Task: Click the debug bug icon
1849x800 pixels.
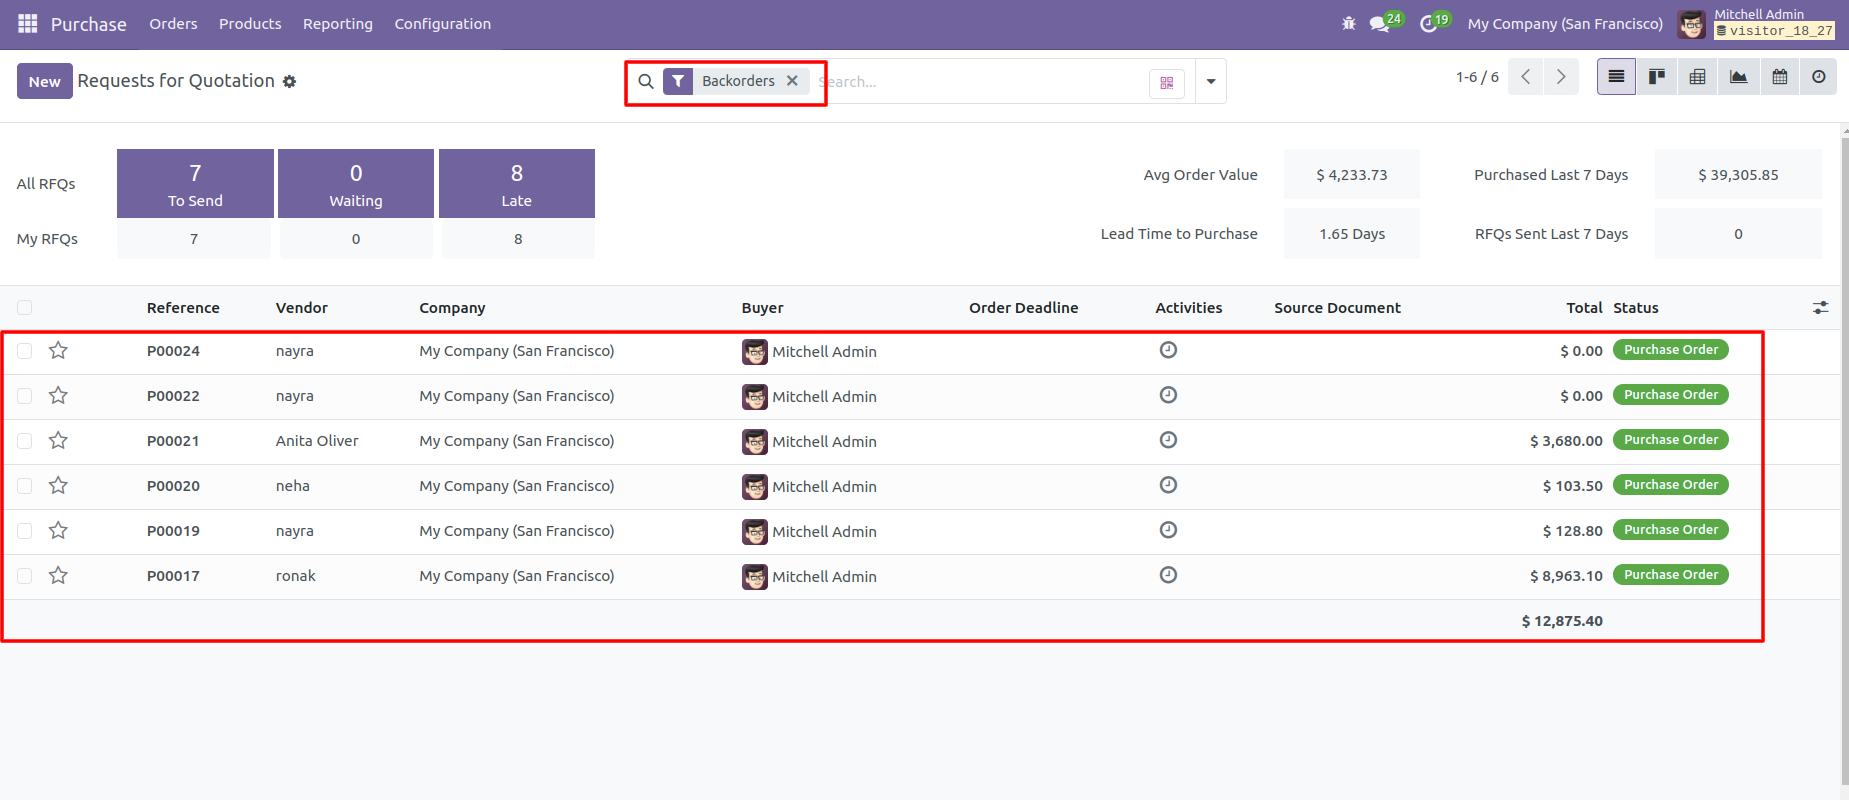Action: [x=1348, y=23]
